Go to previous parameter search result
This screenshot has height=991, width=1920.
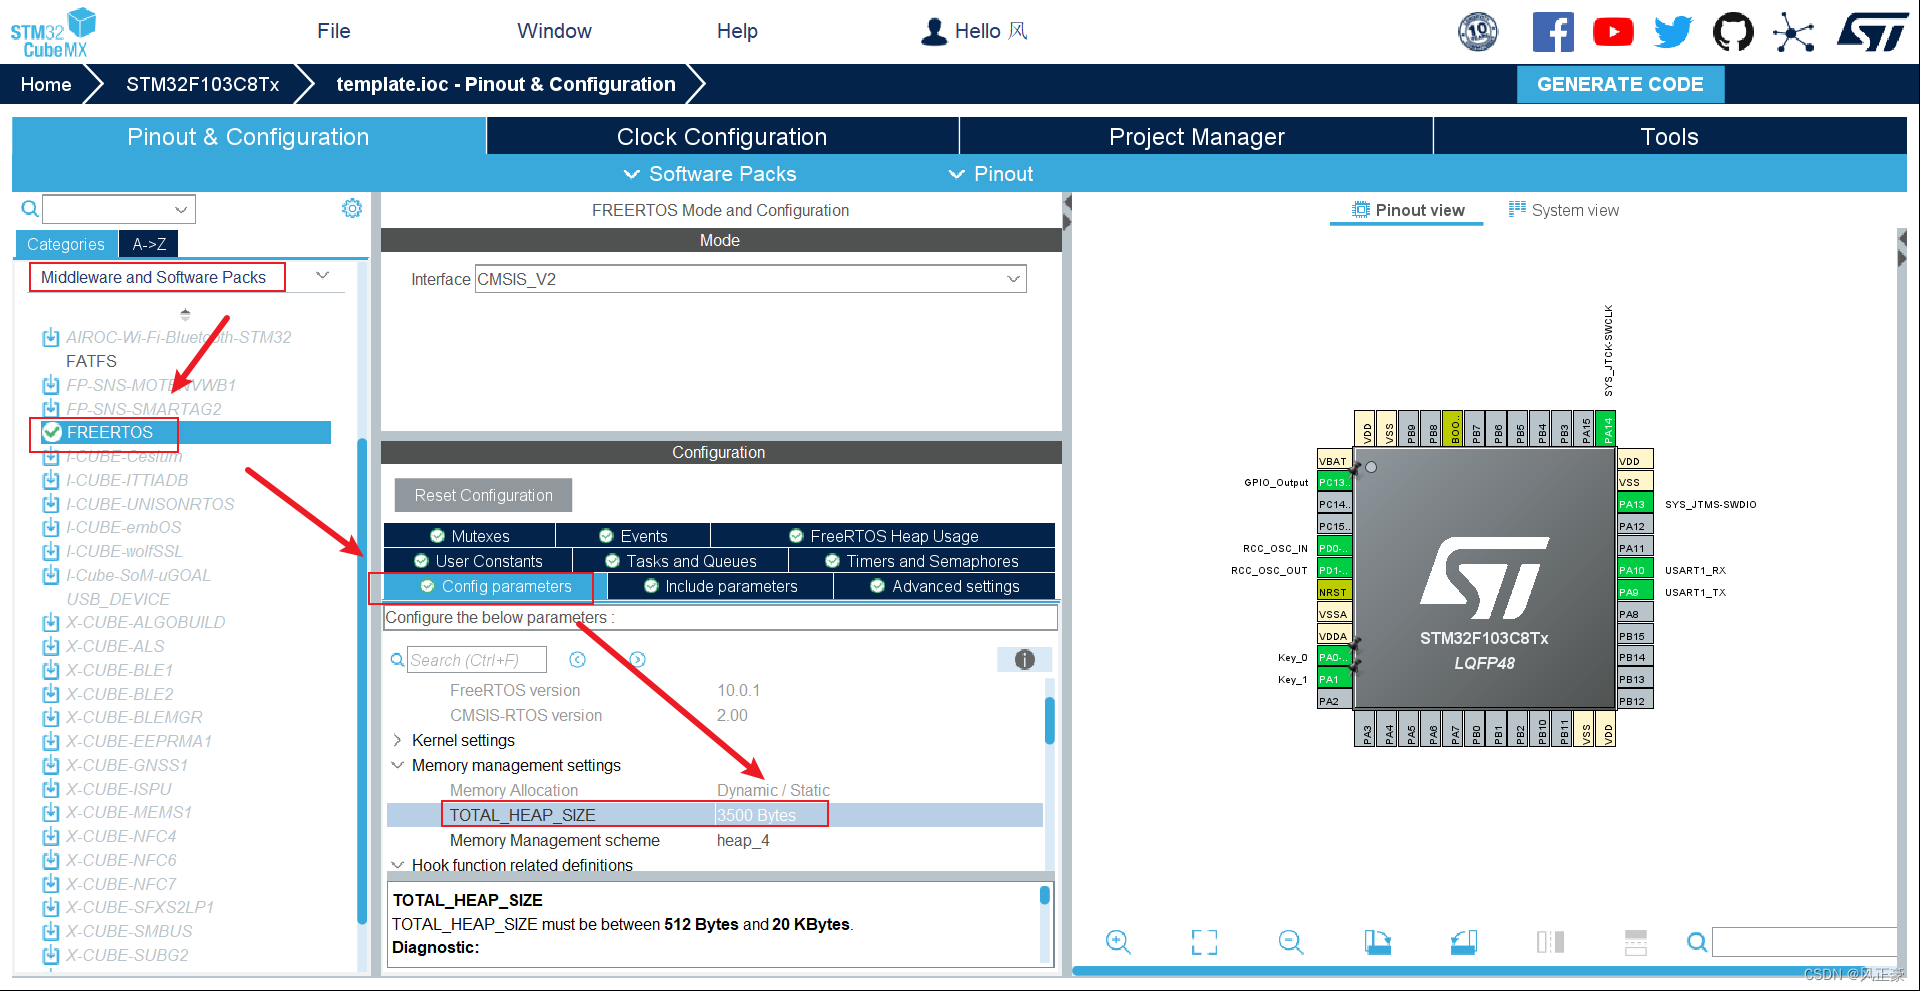577,660
